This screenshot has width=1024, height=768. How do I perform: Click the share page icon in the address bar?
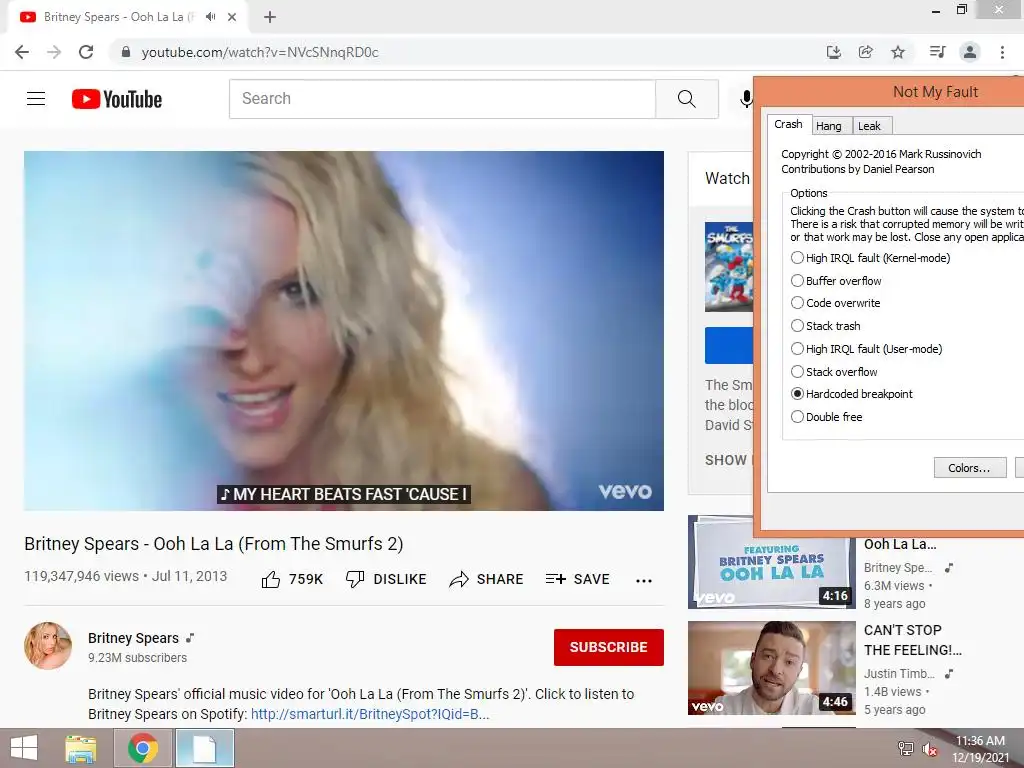pos(866,52)
